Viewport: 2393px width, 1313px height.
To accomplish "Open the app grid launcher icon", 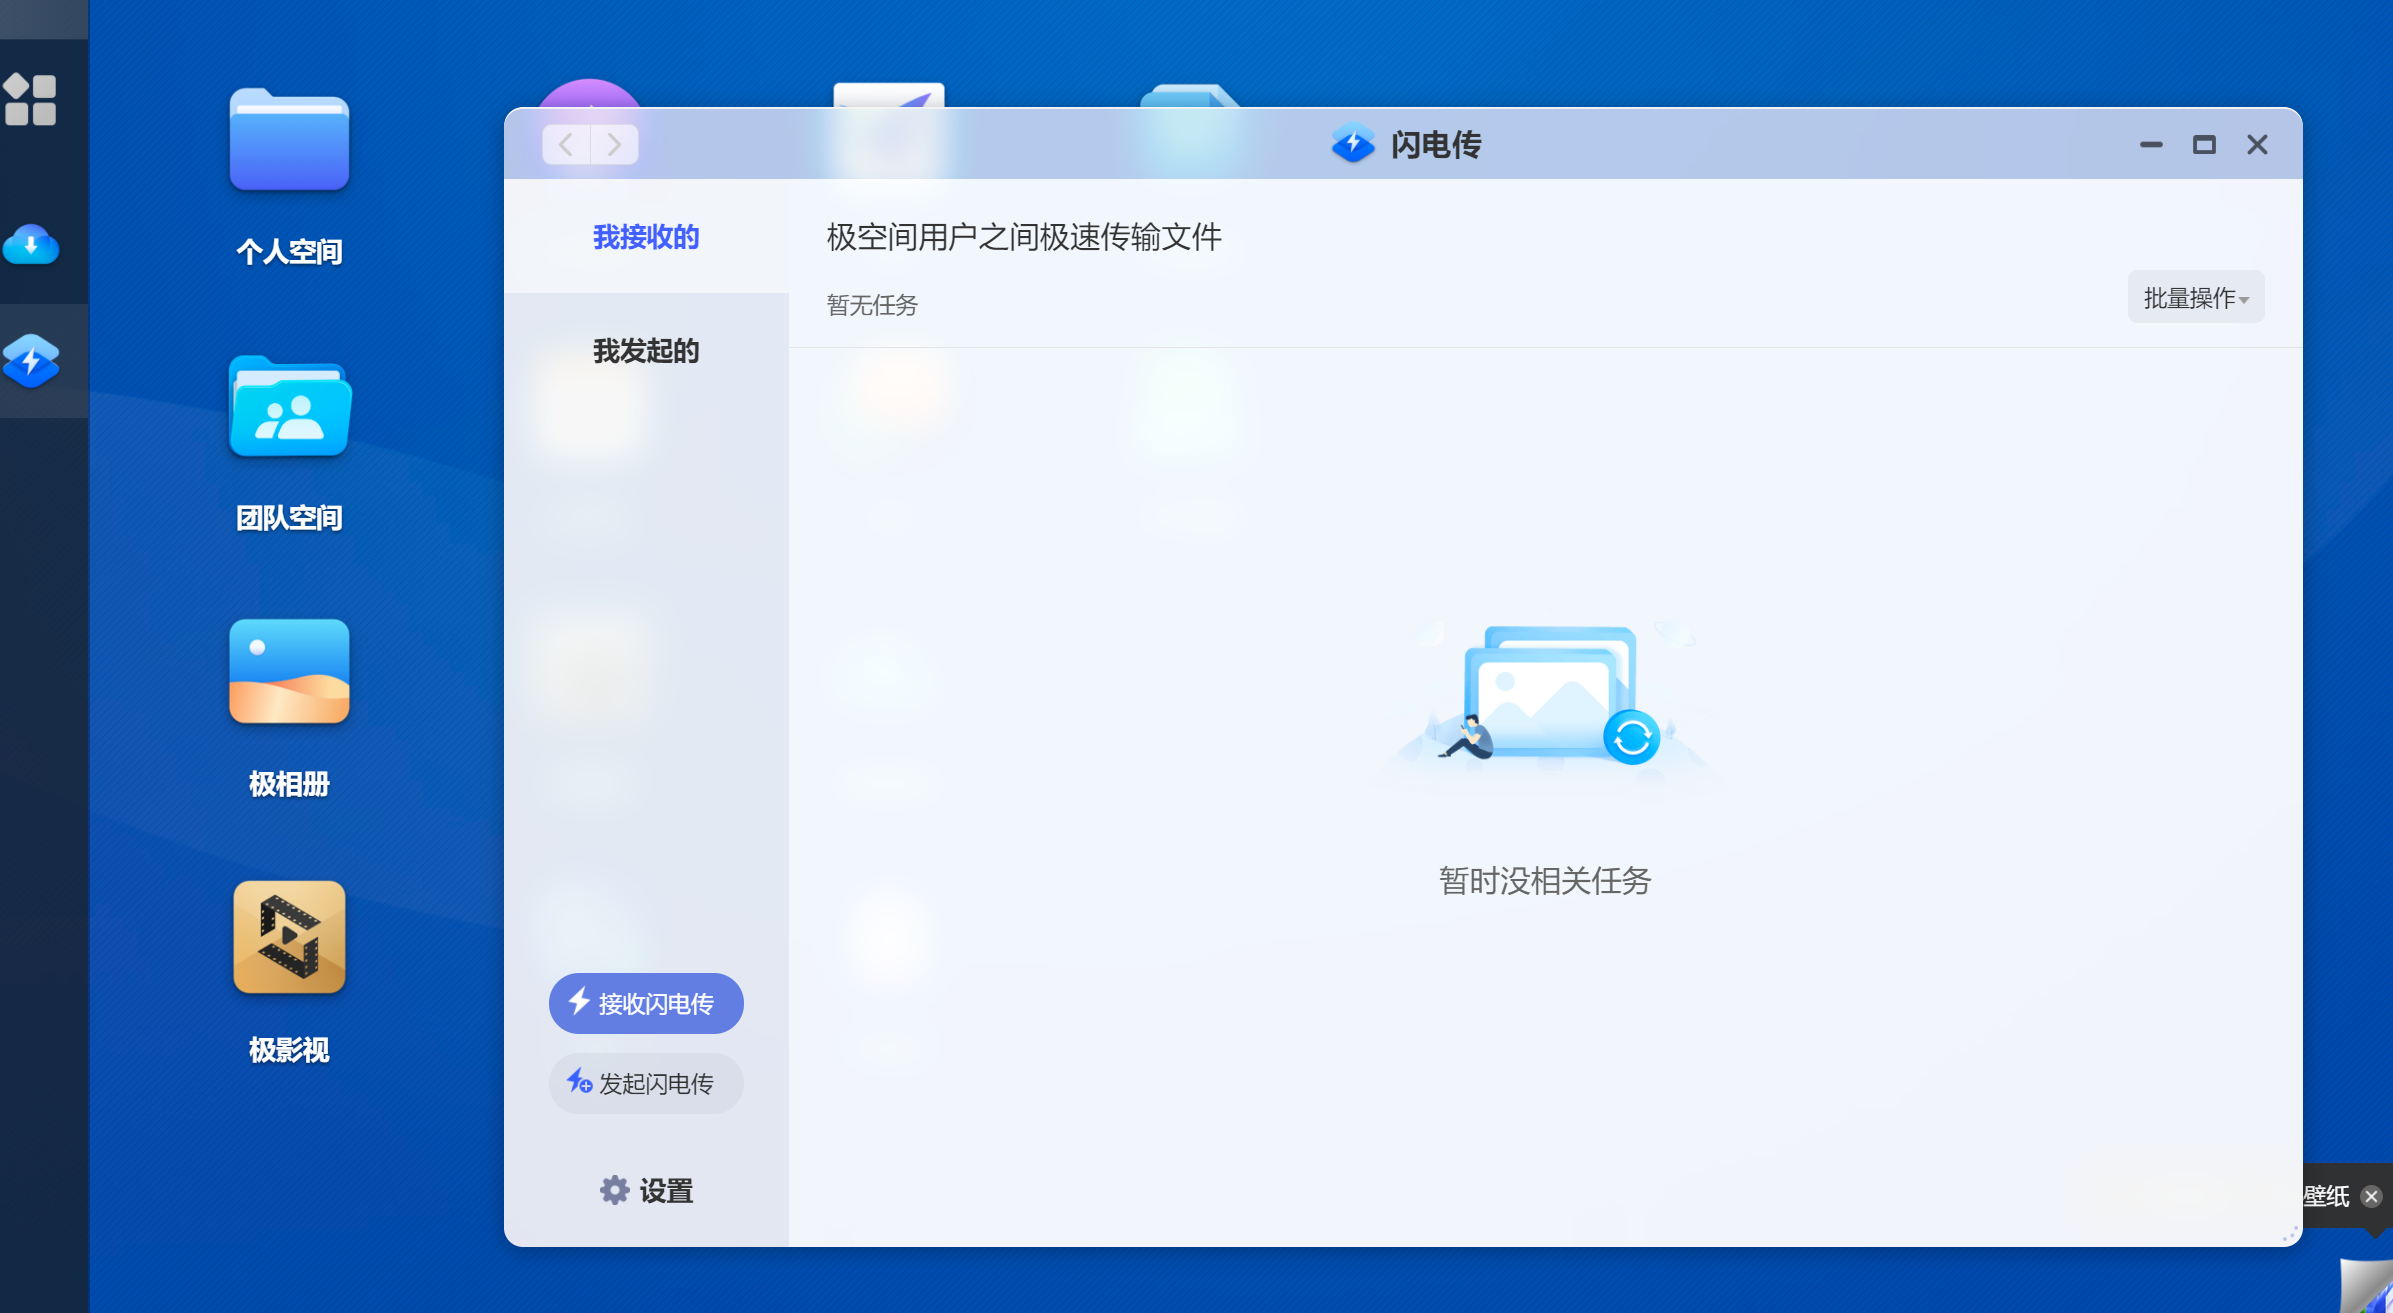I will tap(30, 99).
